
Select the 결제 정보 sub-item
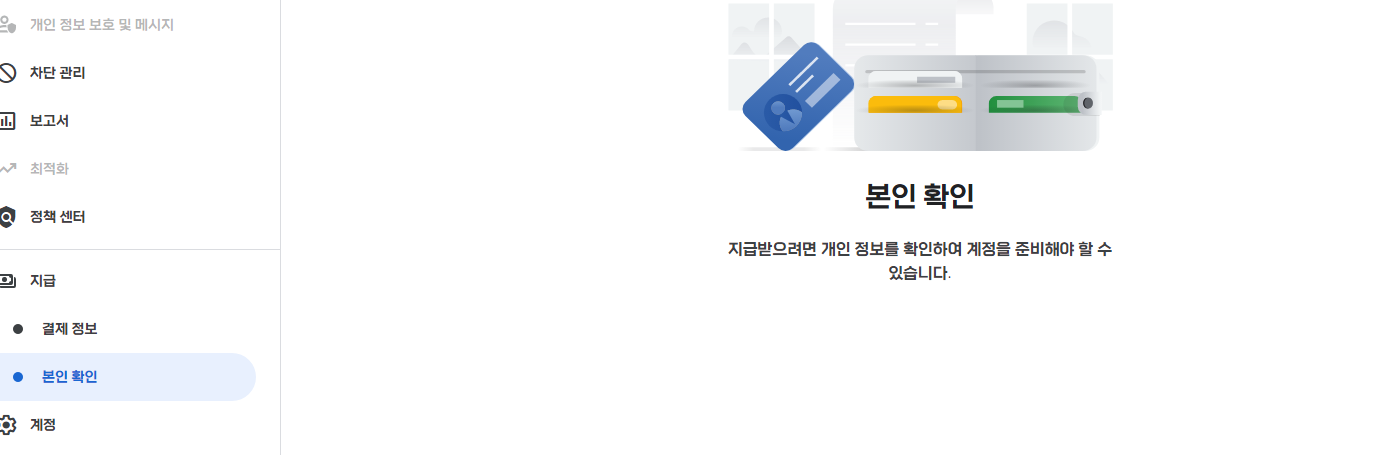70,329
